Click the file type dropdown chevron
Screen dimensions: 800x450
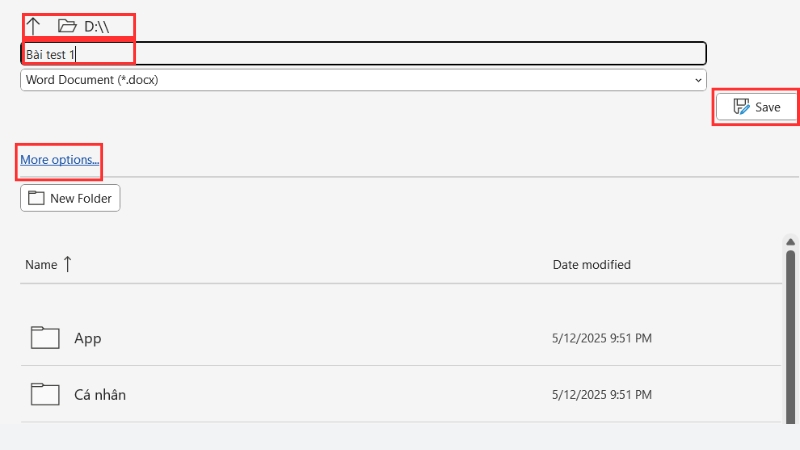697,79
